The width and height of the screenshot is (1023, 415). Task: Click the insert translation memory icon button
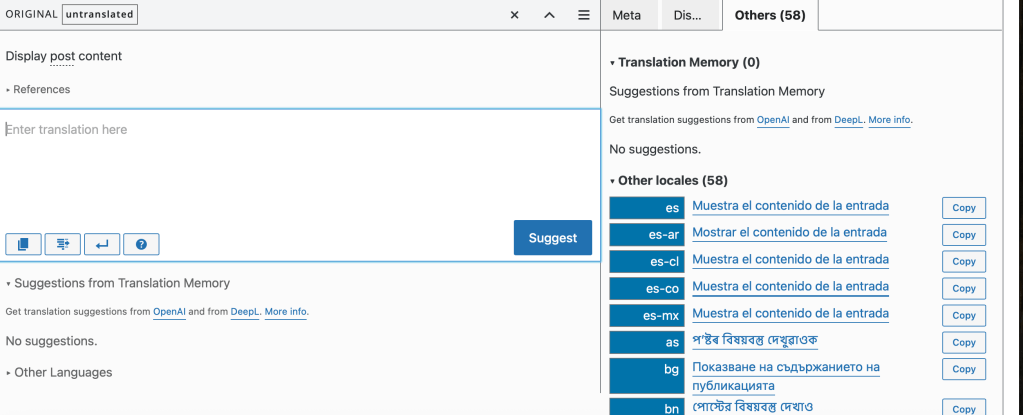tap(63, 244)
